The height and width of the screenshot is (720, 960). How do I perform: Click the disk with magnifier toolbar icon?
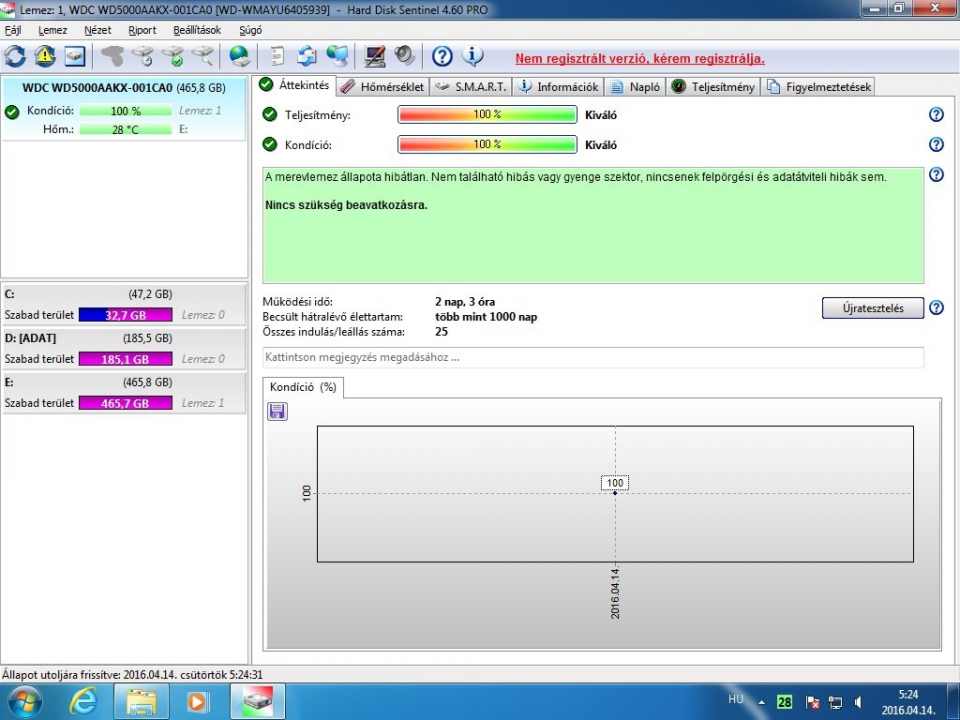point(203,56)
